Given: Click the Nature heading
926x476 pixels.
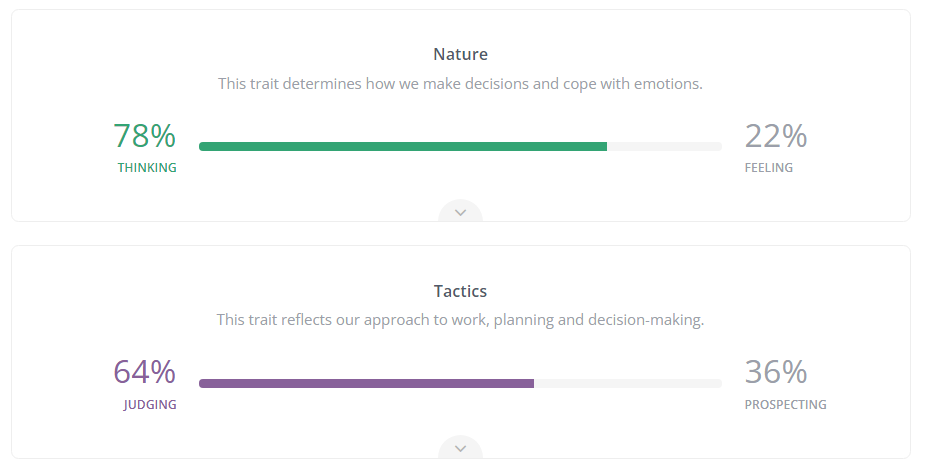Looking at the screenshot, I should point(461,54).
